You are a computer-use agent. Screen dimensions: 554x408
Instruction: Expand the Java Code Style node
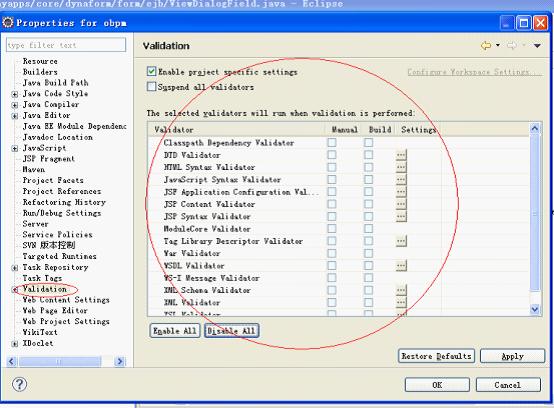(14, 94)
